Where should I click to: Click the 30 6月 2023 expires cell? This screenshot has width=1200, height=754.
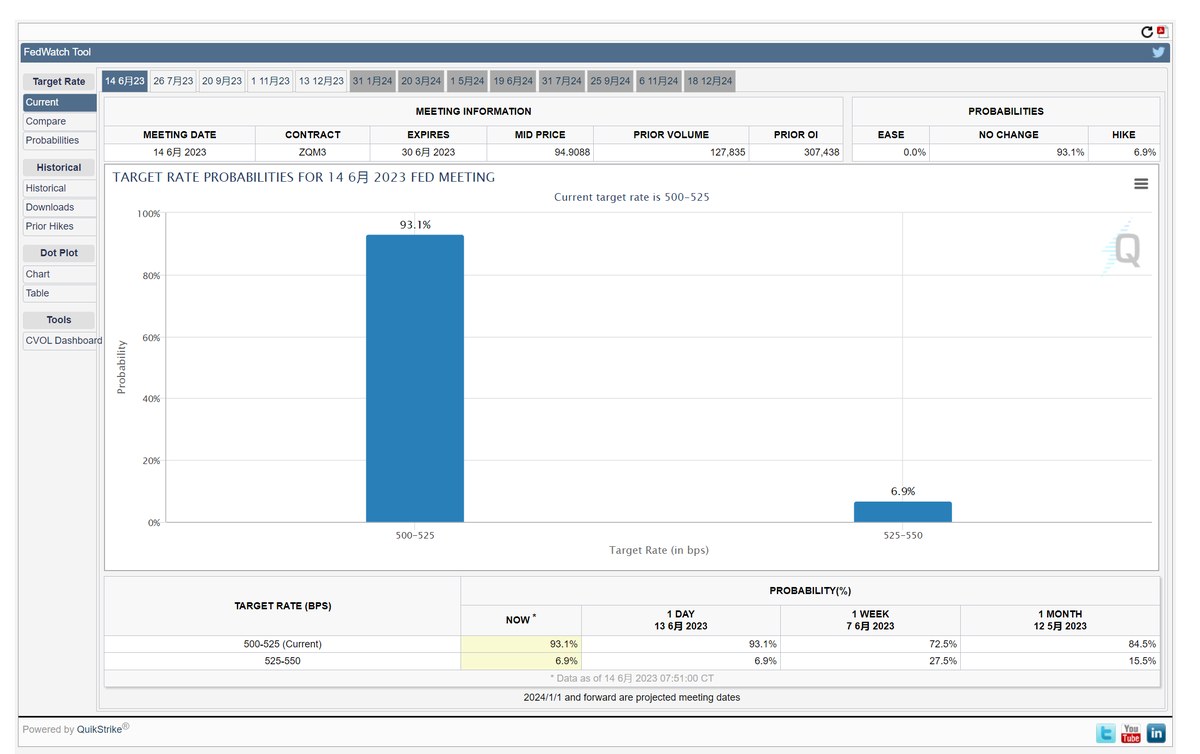coord(428,153)
